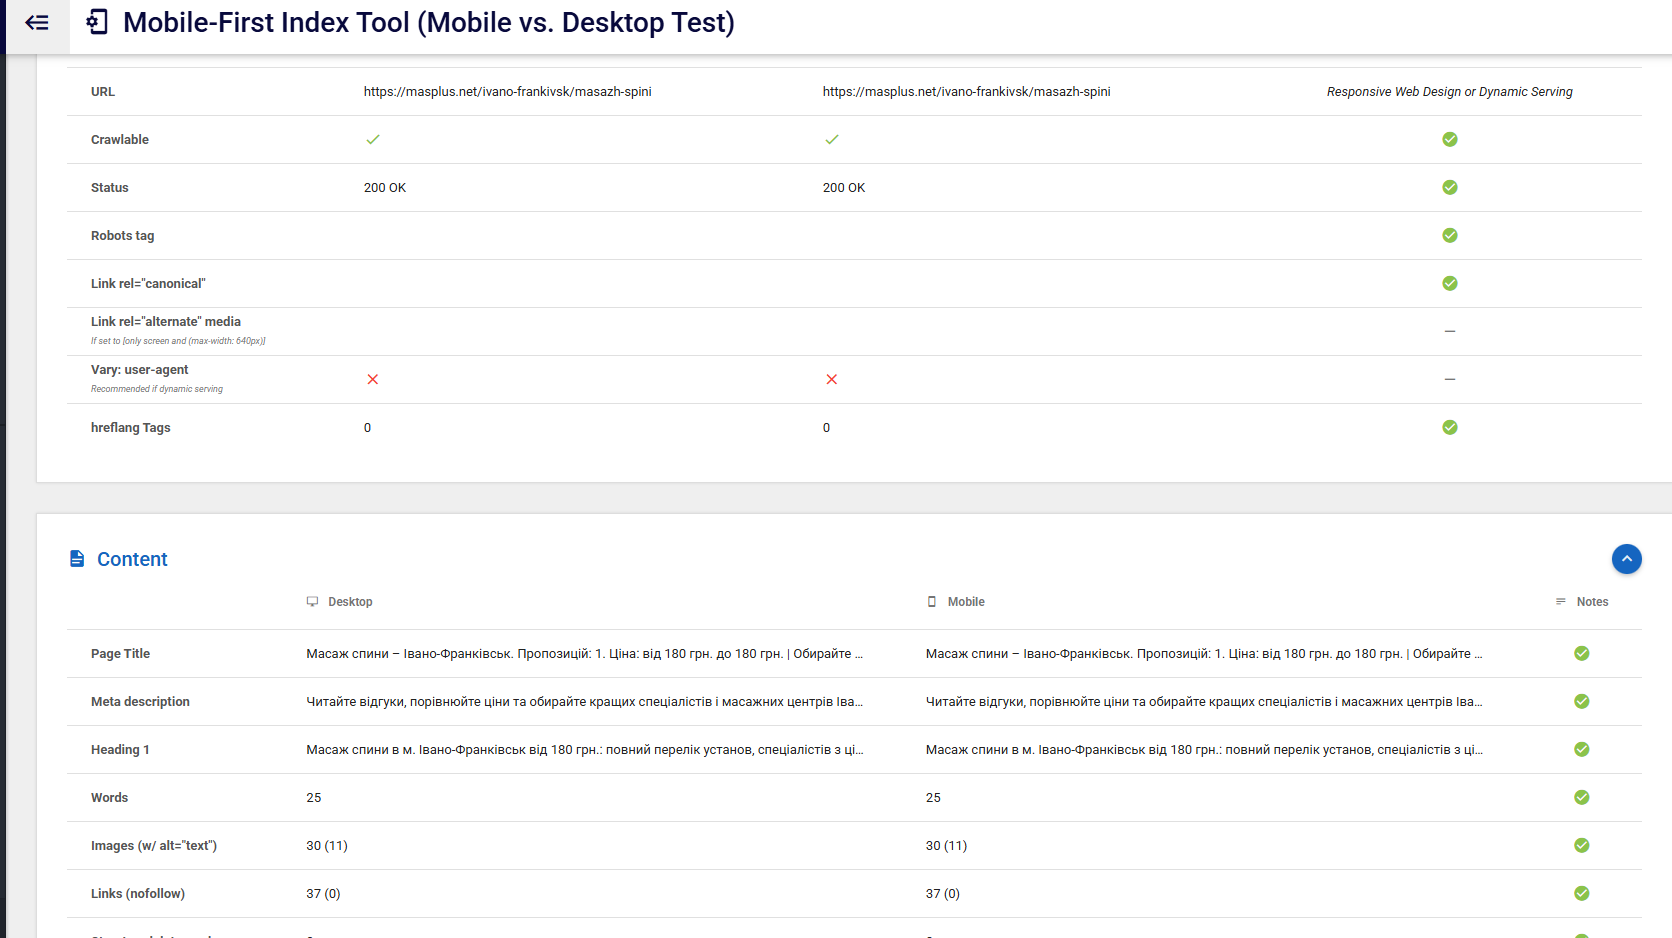Click mobile Images value 30 (11)
This screenshot has height=938, width=1672.
946,846
